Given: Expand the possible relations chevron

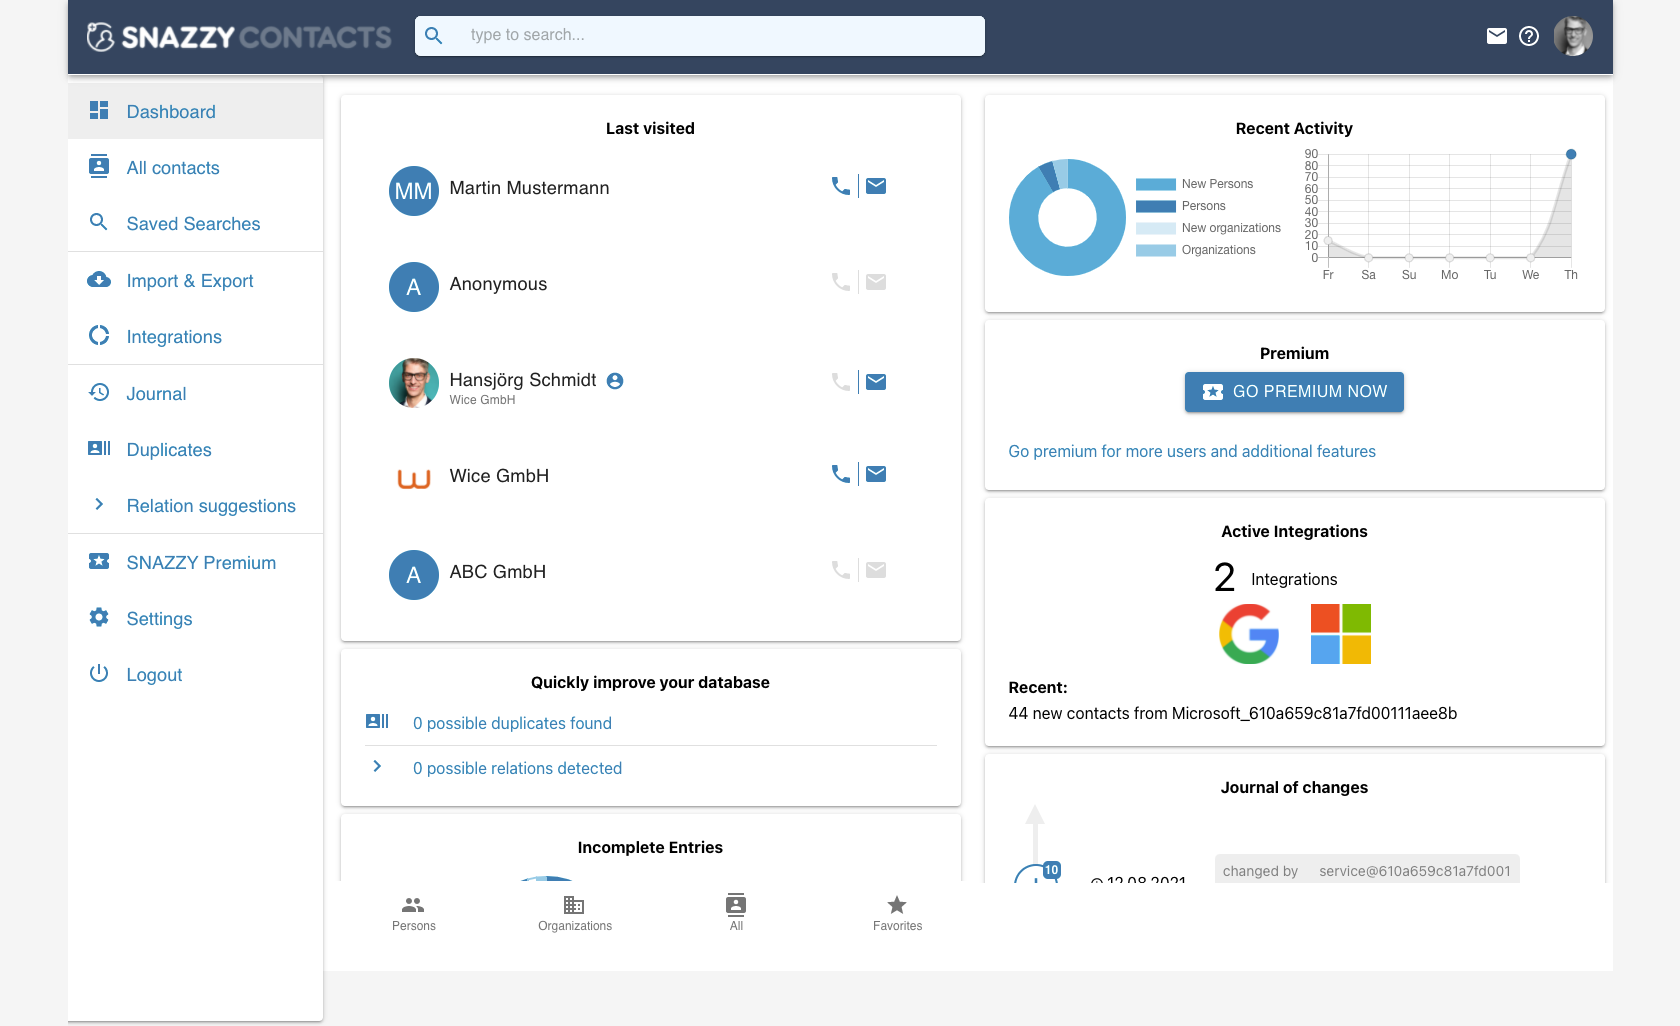Looking at the screenshot, I should [x=377, y=766].
